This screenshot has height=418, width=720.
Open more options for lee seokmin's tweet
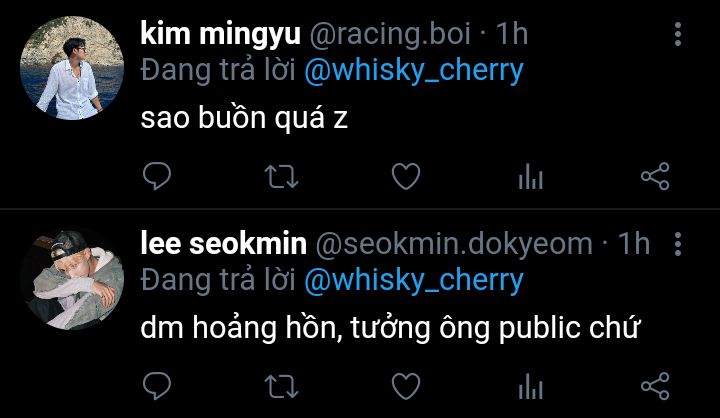pos(678,244)
